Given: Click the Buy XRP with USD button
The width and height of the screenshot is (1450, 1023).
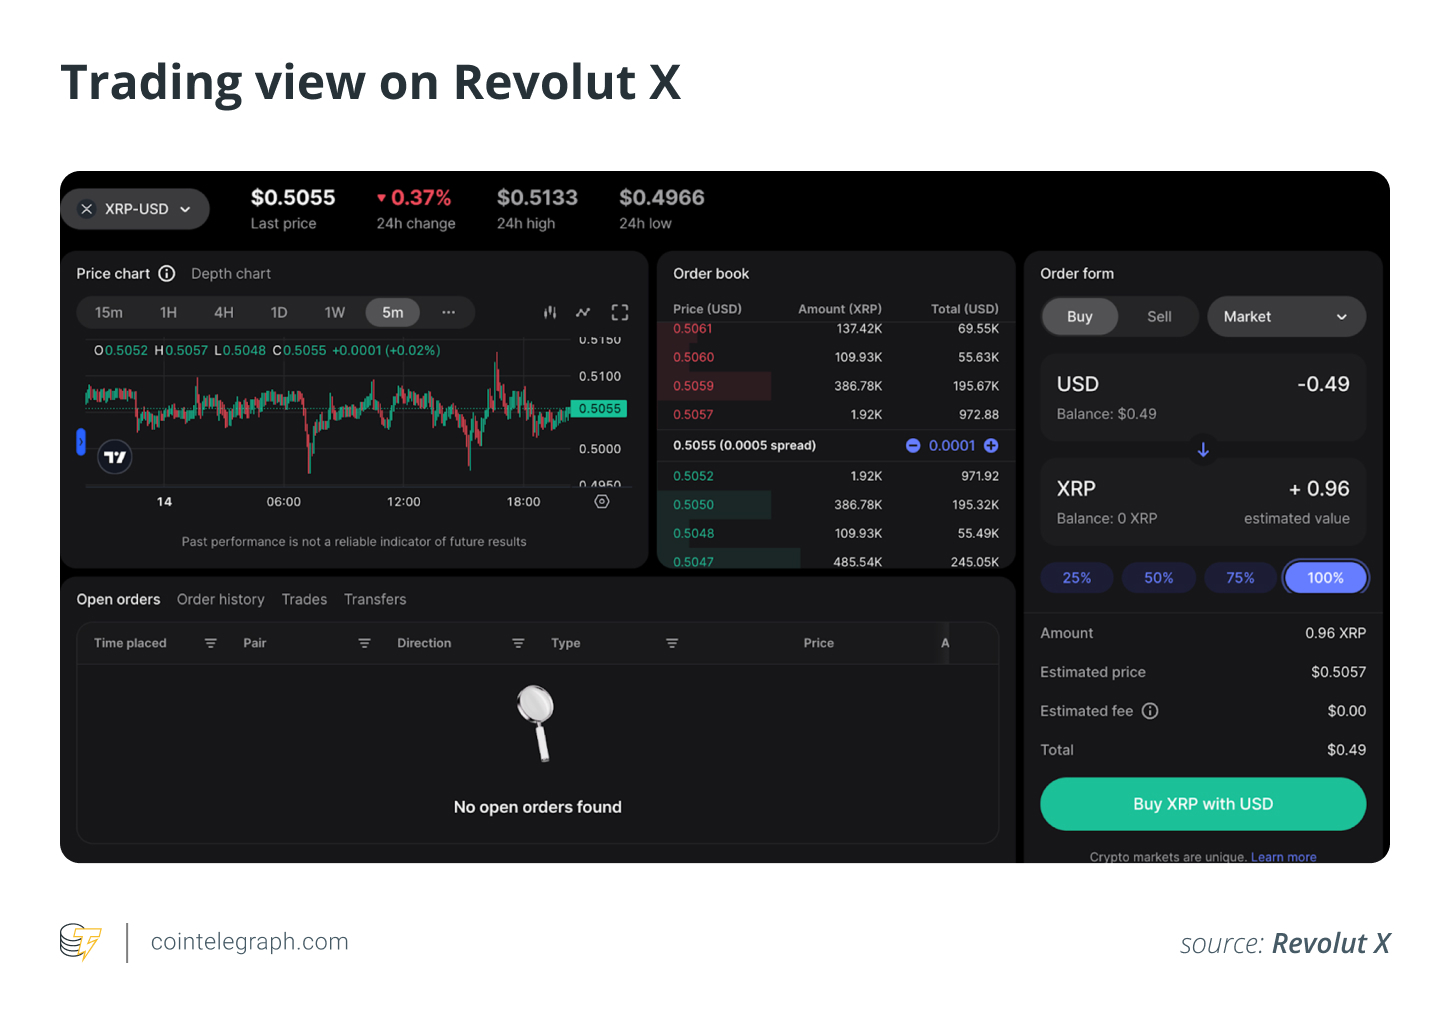Looking at the screenshot, I should point(1203,804).
